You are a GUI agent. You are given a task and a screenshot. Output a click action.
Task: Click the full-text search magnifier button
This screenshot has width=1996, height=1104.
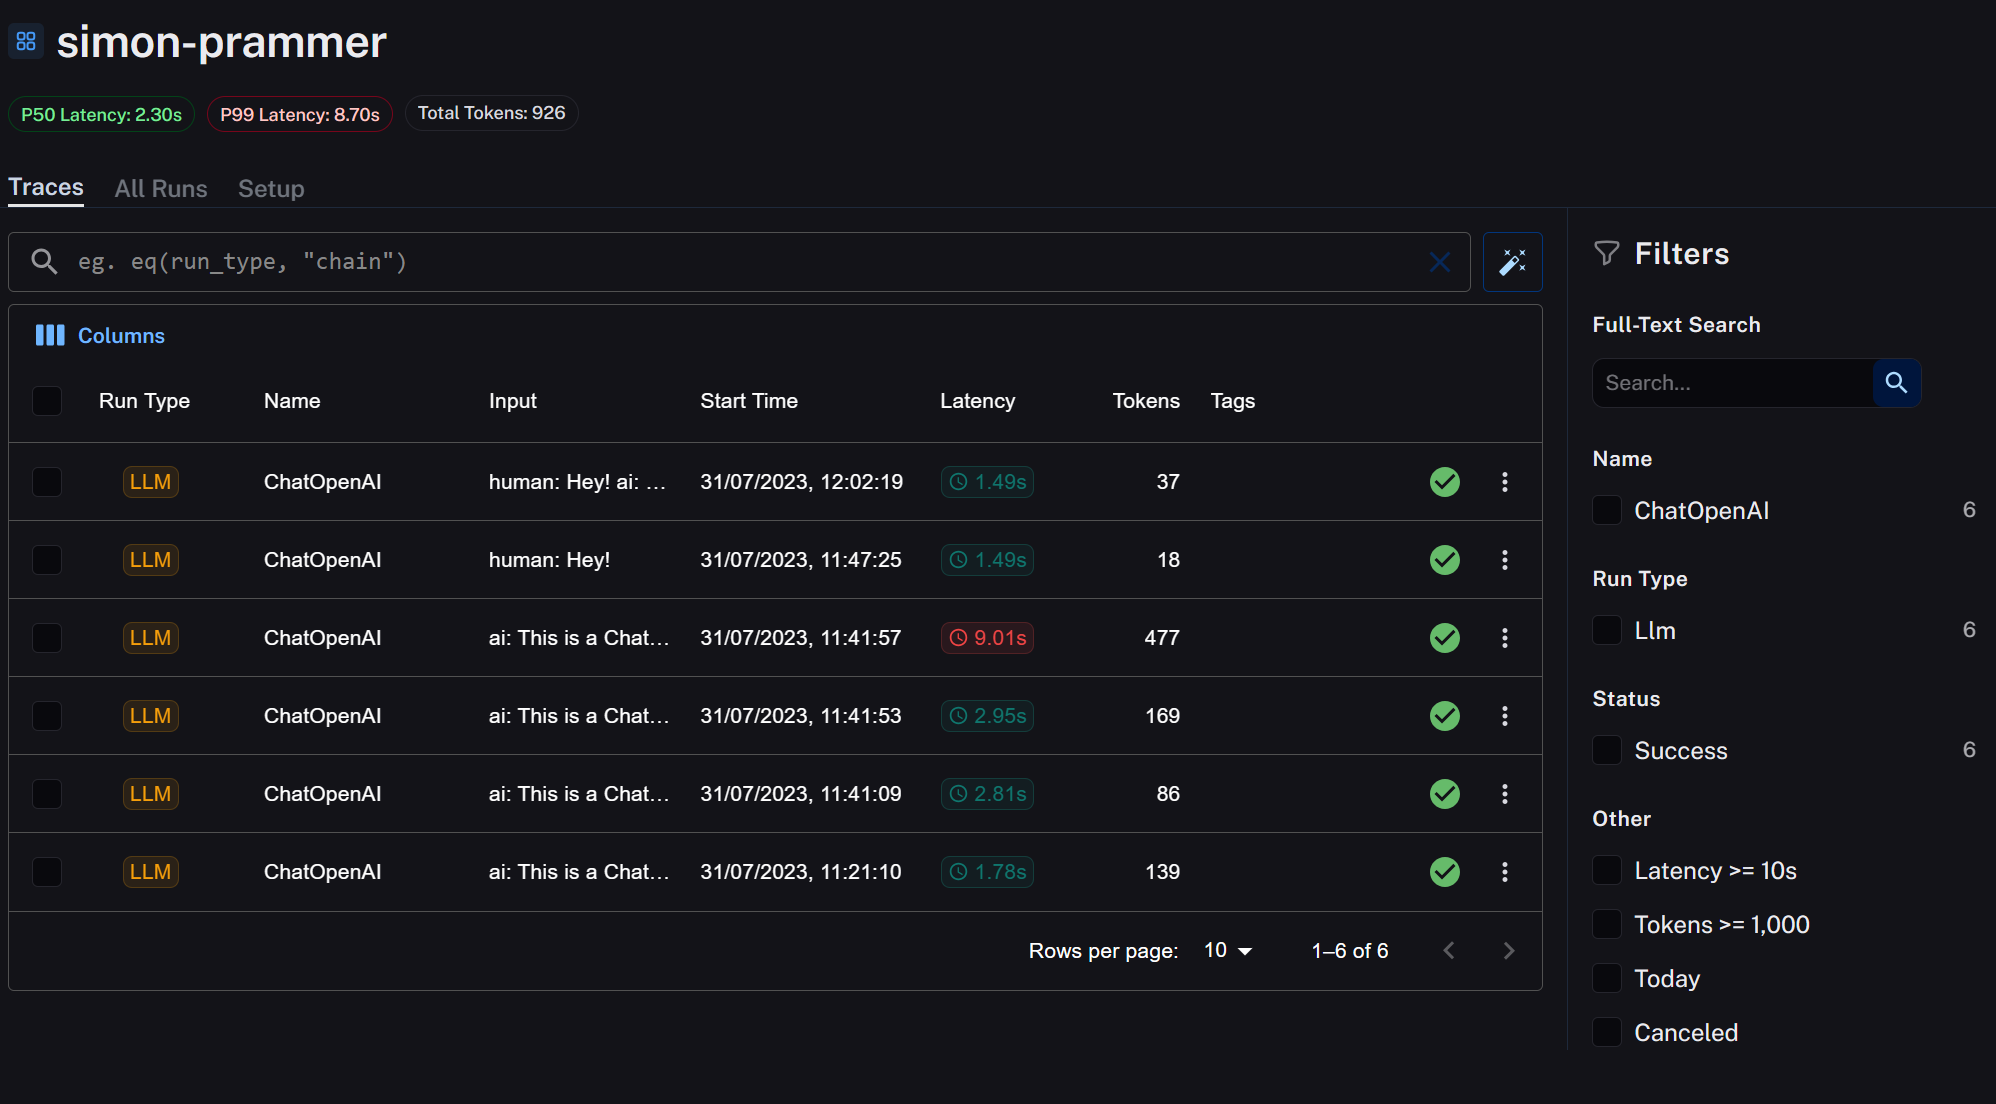pyautogui.click(x=1896, y=383)
